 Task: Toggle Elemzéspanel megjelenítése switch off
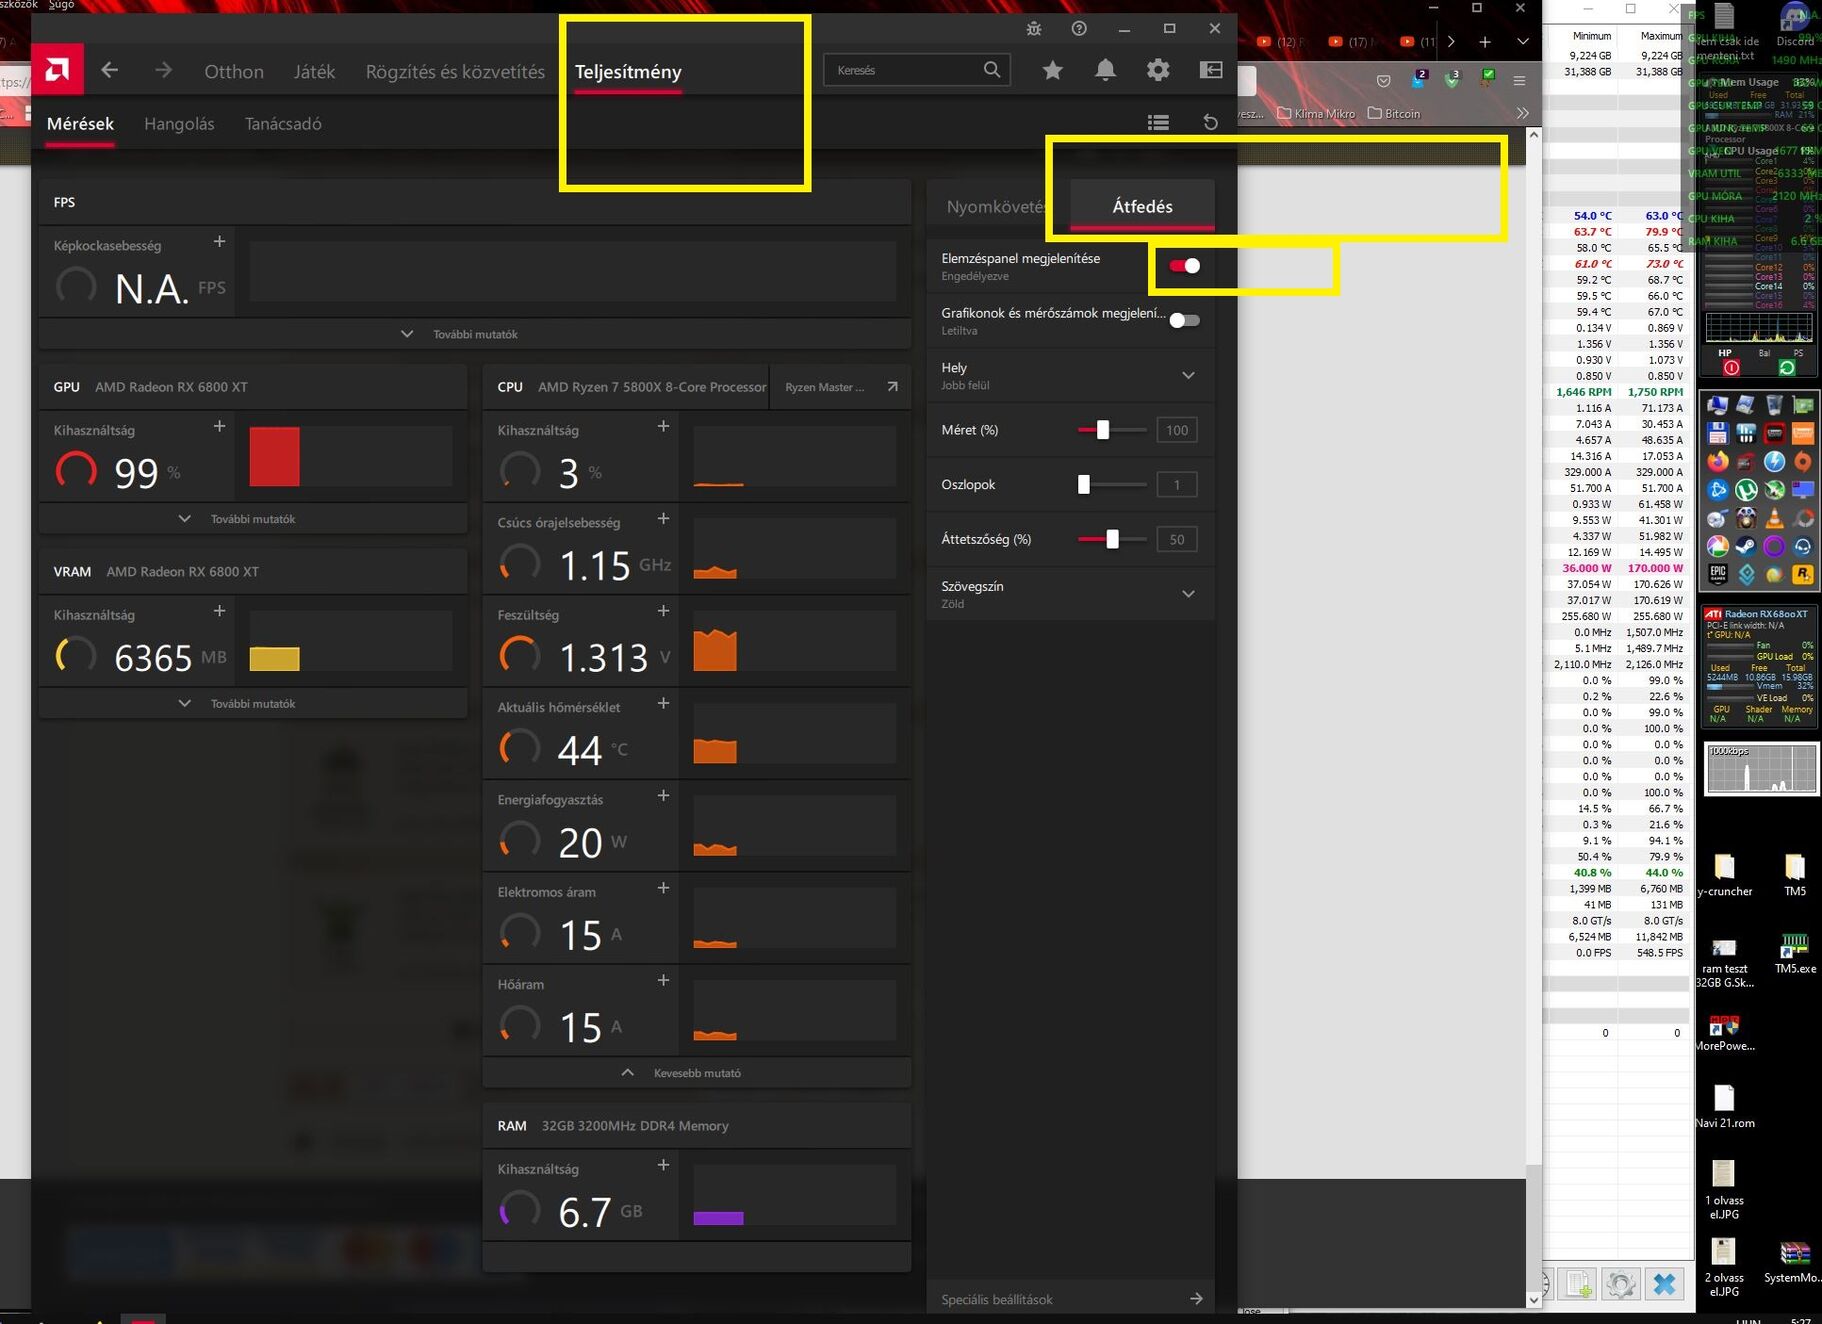(x=1185, y=266)
